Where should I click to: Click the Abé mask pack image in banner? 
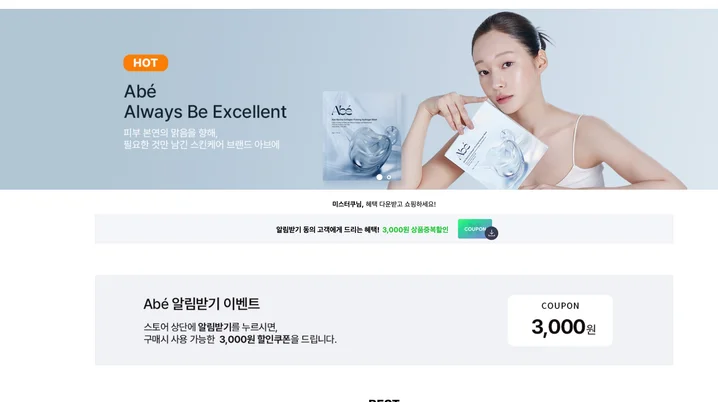(x=362, y=136)
